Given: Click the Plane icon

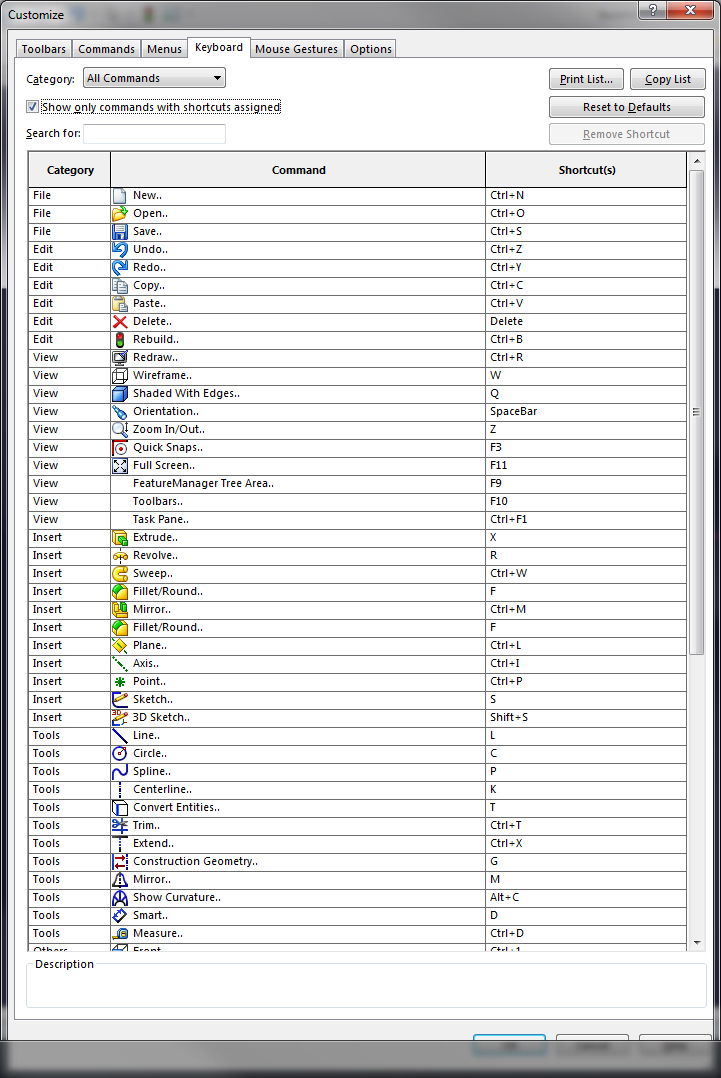Looking at the screenshot, I should tap(120, 646).
